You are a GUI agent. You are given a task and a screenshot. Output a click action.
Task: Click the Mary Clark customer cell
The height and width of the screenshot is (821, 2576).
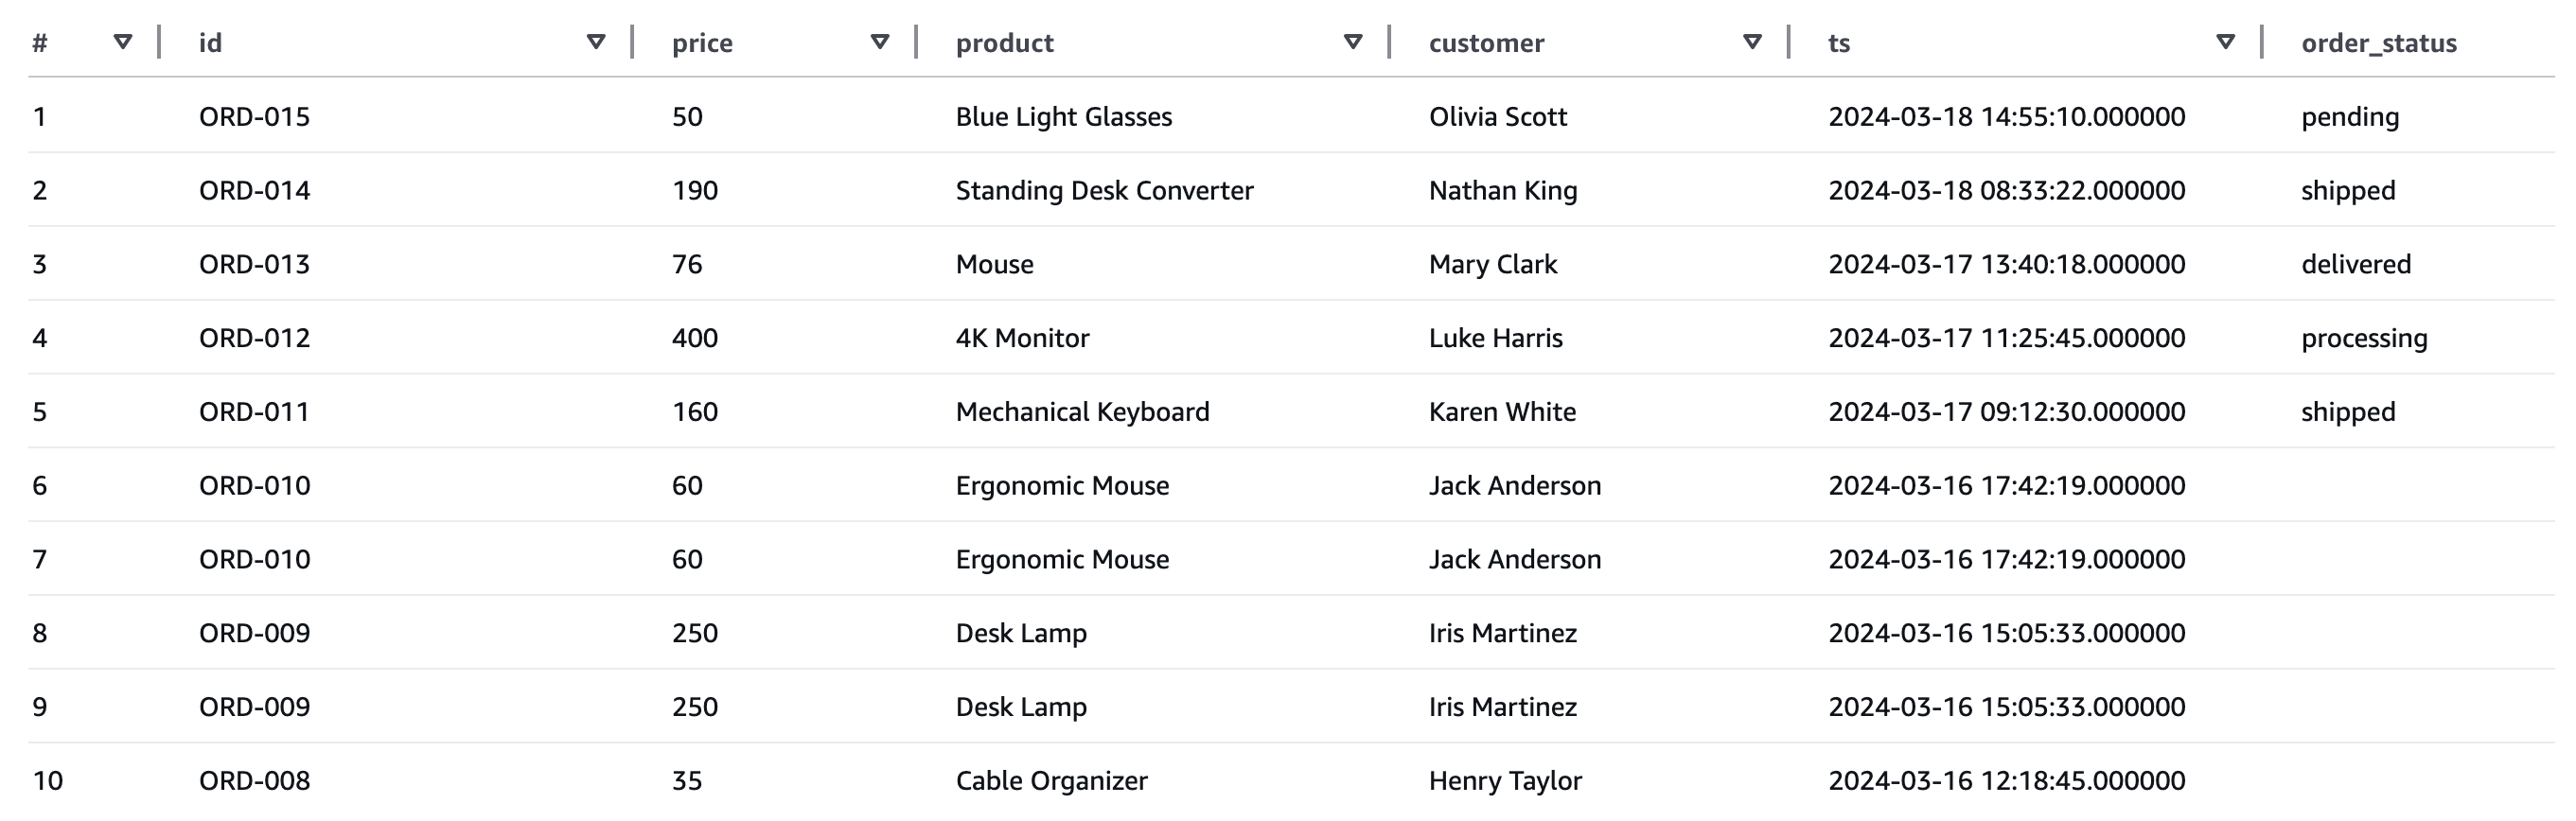pos(1492,265)
